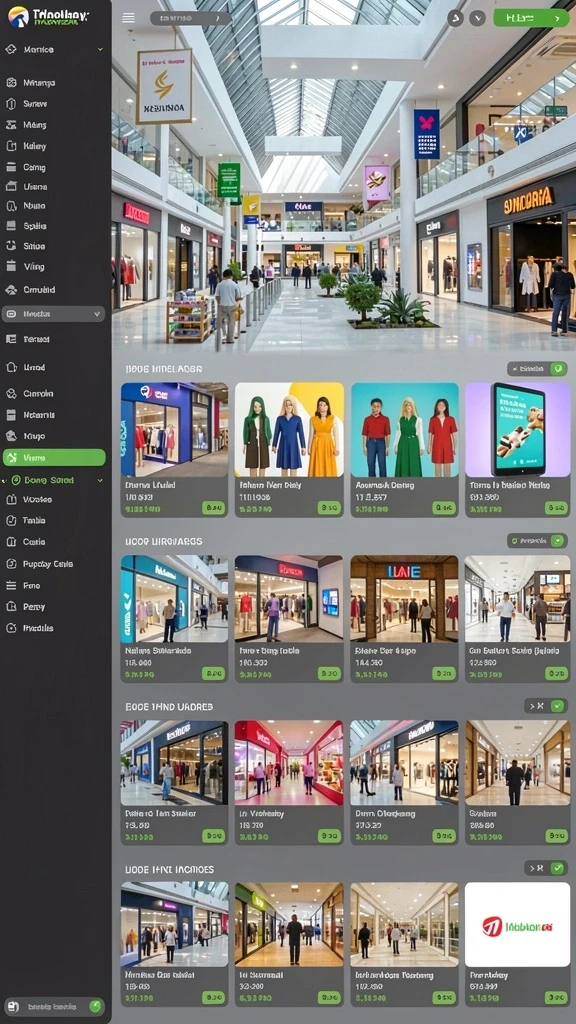Image resolution: width=576 pixels, height=1024 pixels.
Task: Open the round chevron dropdown in top bar
Action: tap(477, 18)
